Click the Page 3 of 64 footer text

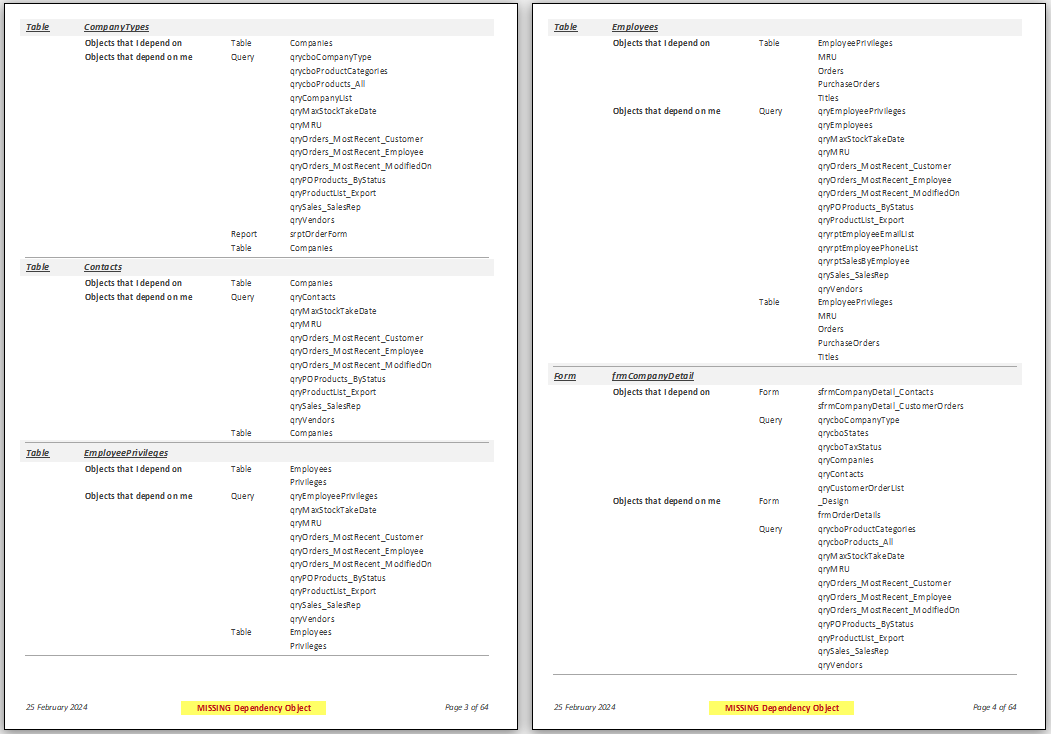[467, 707]
